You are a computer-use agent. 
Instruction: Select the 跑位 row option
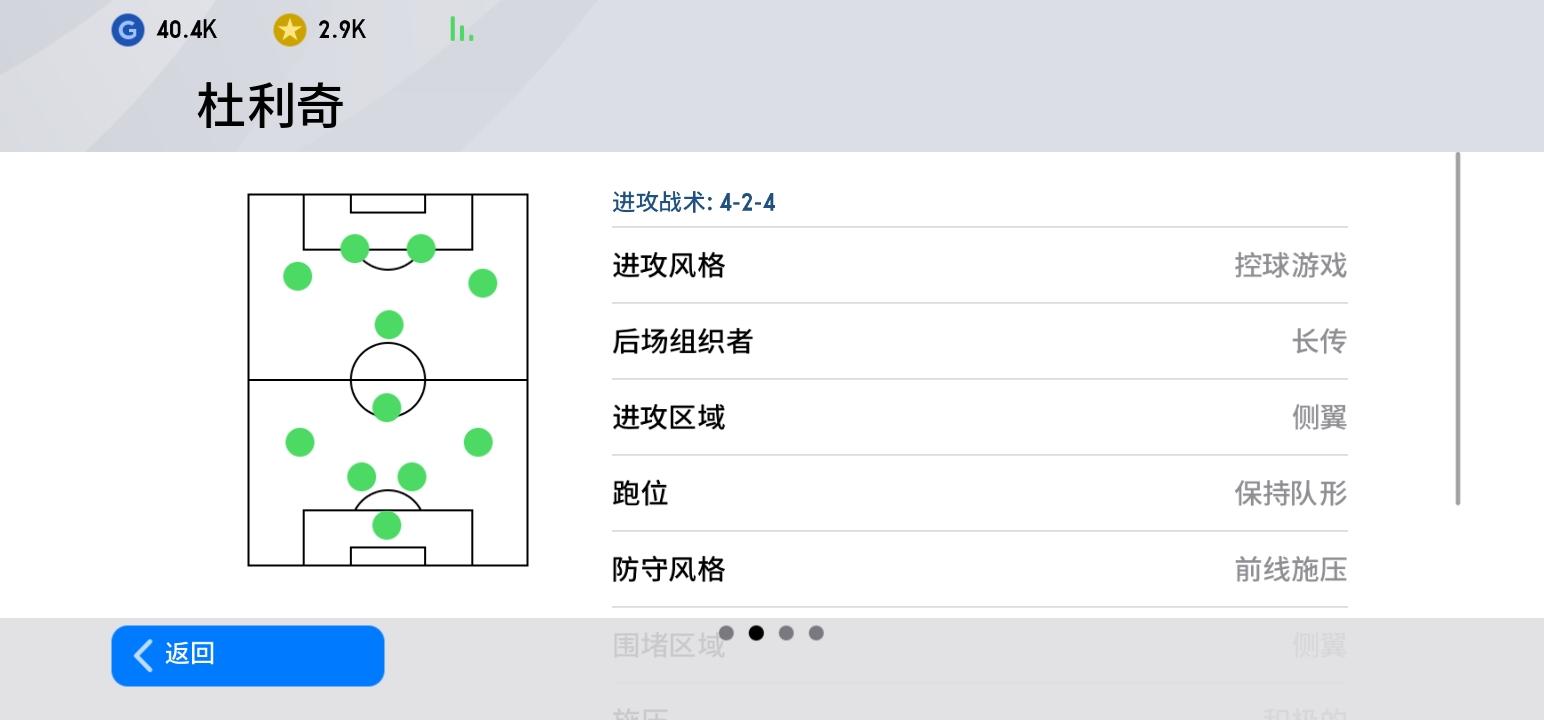click(x=979, y=494)
